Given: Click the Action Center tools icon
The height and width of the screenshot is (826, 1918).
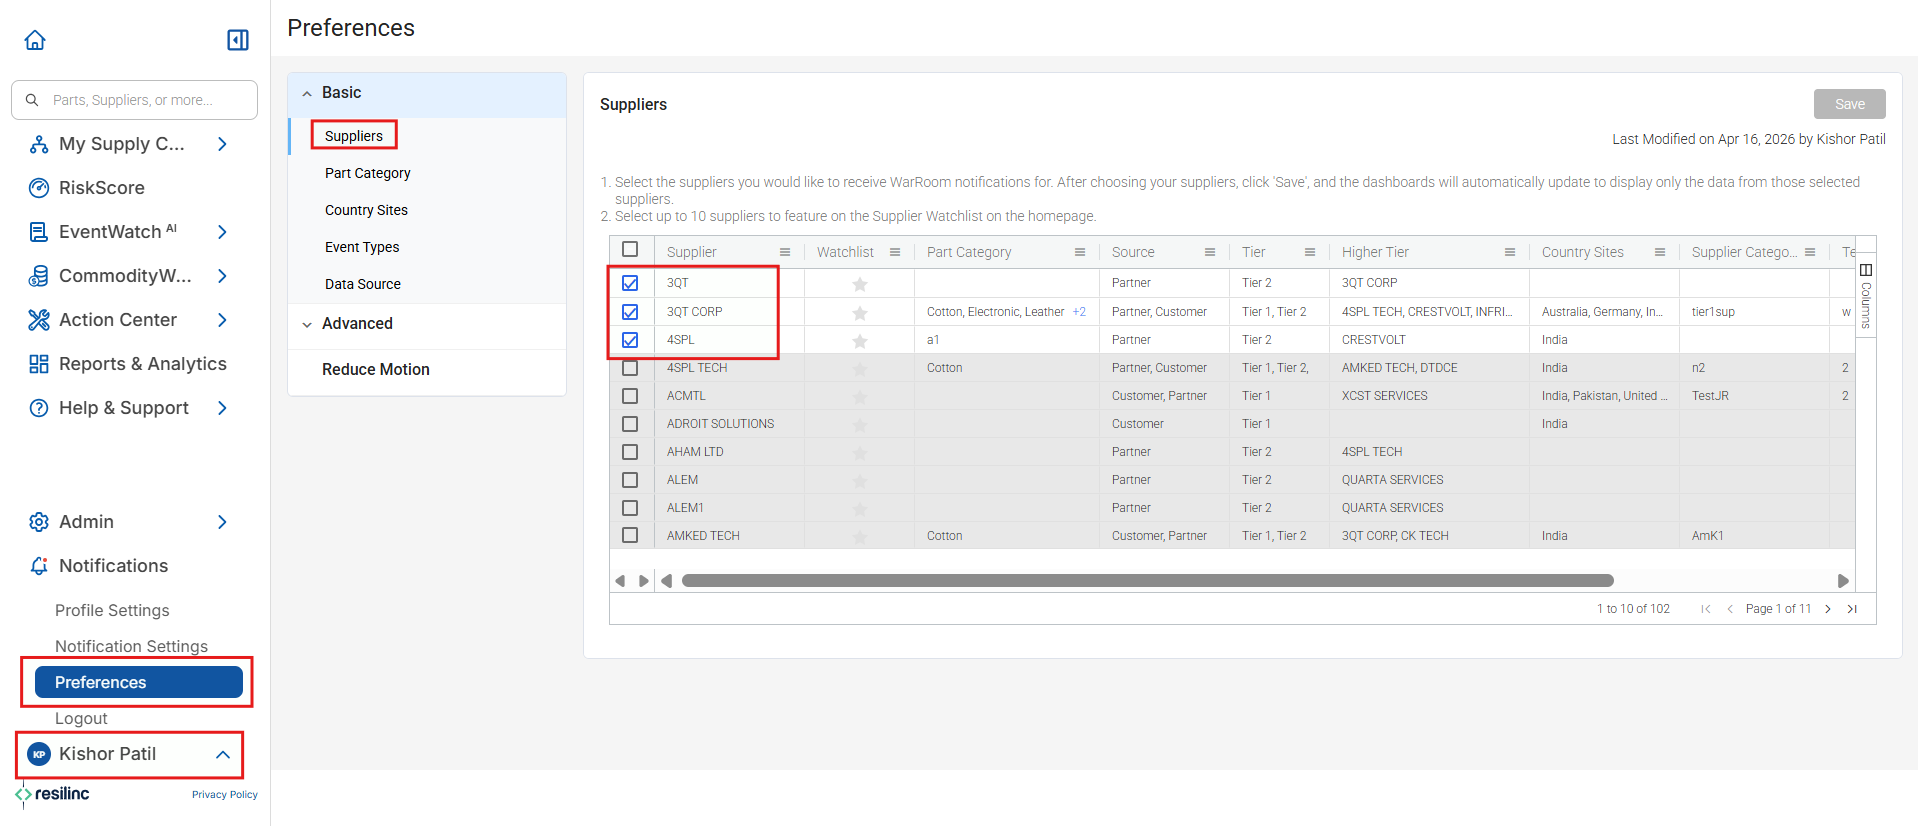Looking at the screenshot, I should 39,320.
